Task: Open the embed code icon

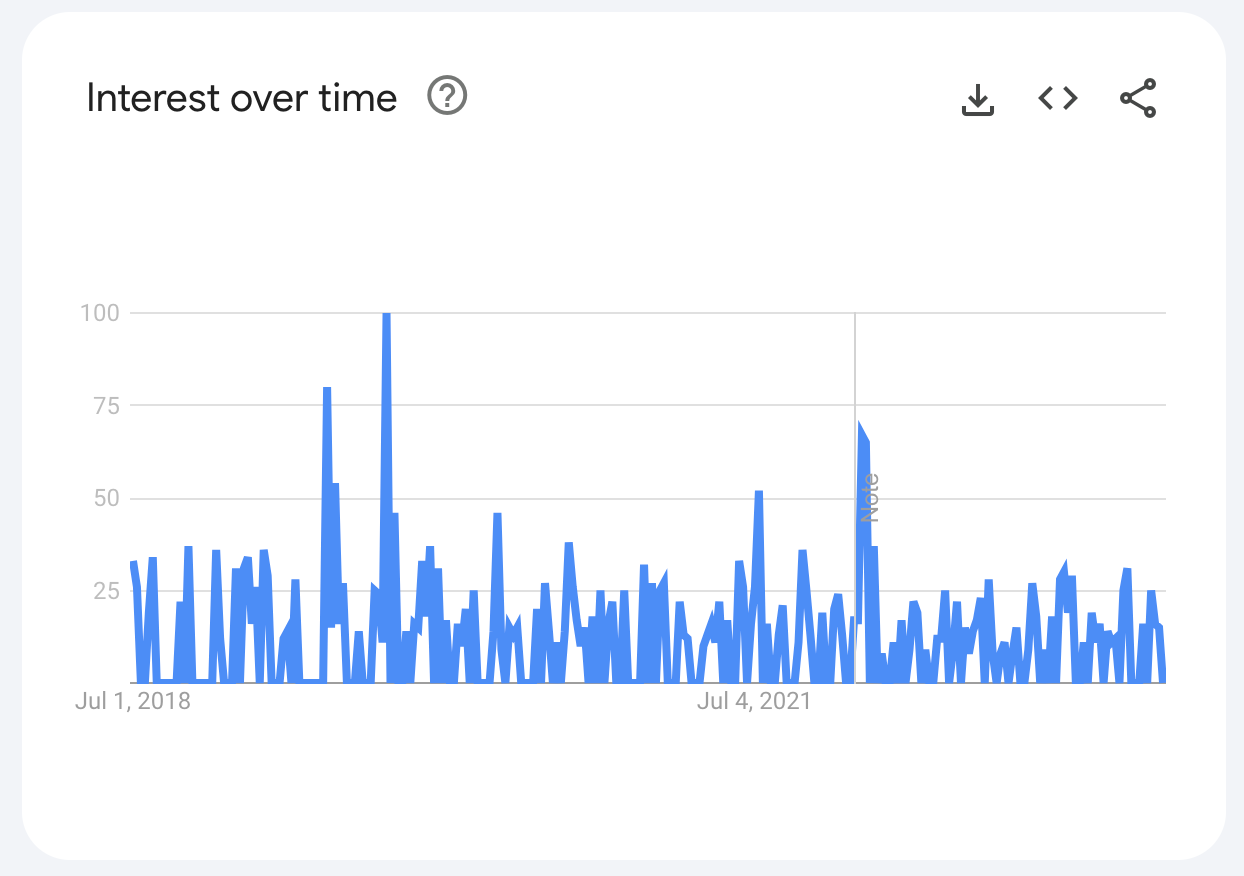Action: (x=1057, y=98)
